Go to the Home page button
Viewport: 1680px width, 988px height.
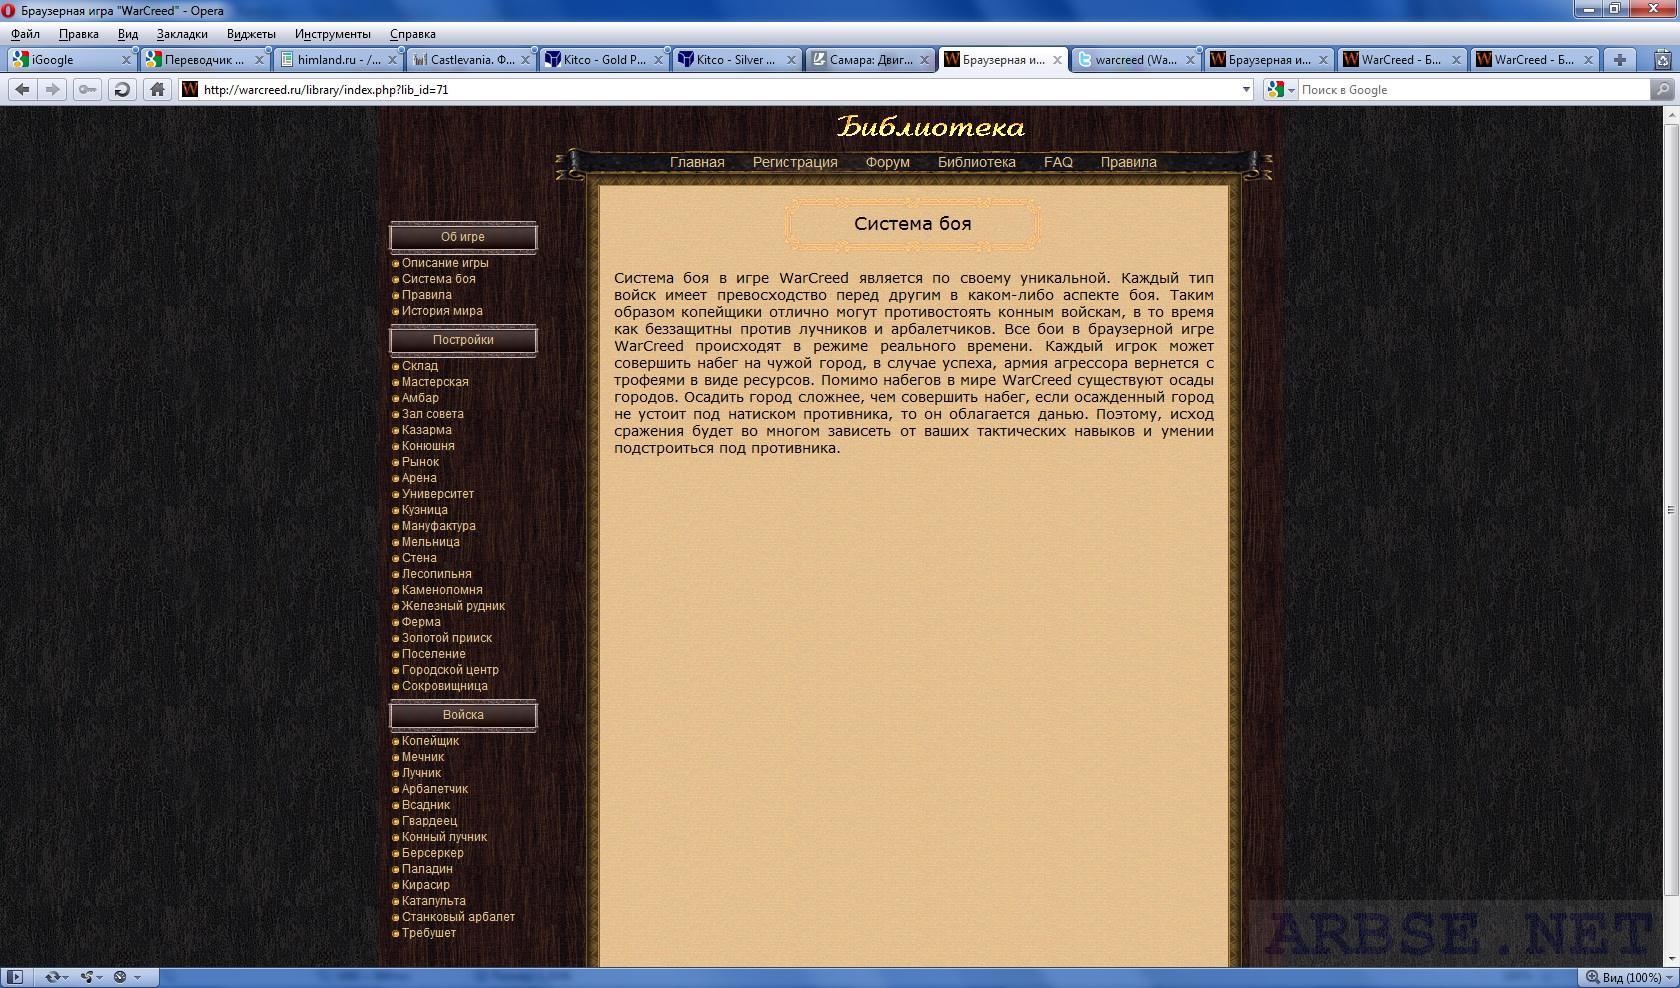coord(157,89)
